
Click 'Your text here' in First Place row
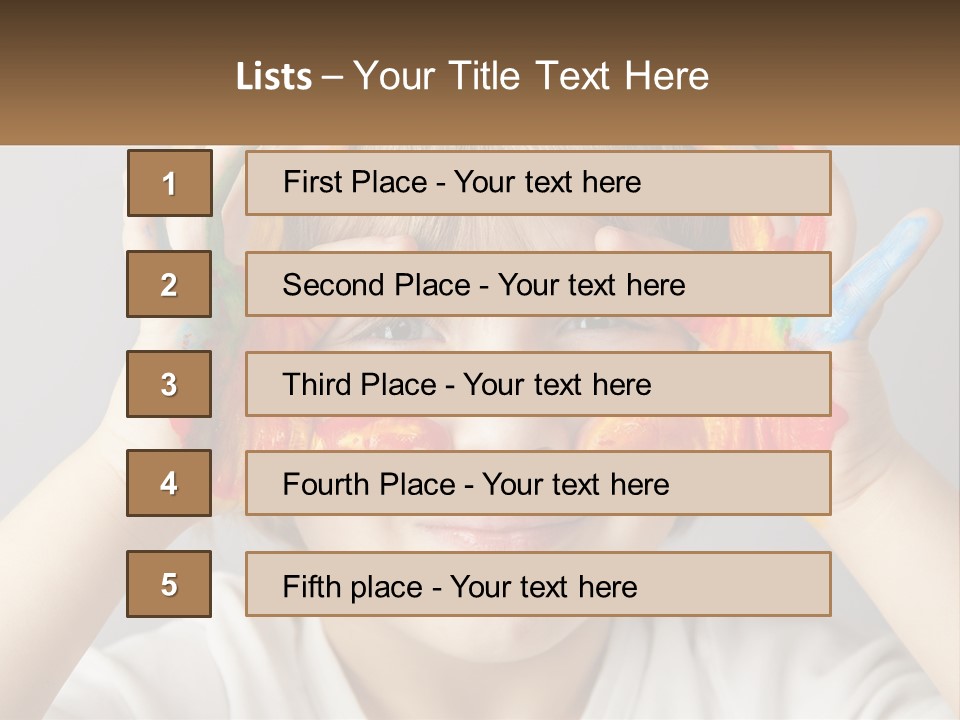[x=547, y=182]
